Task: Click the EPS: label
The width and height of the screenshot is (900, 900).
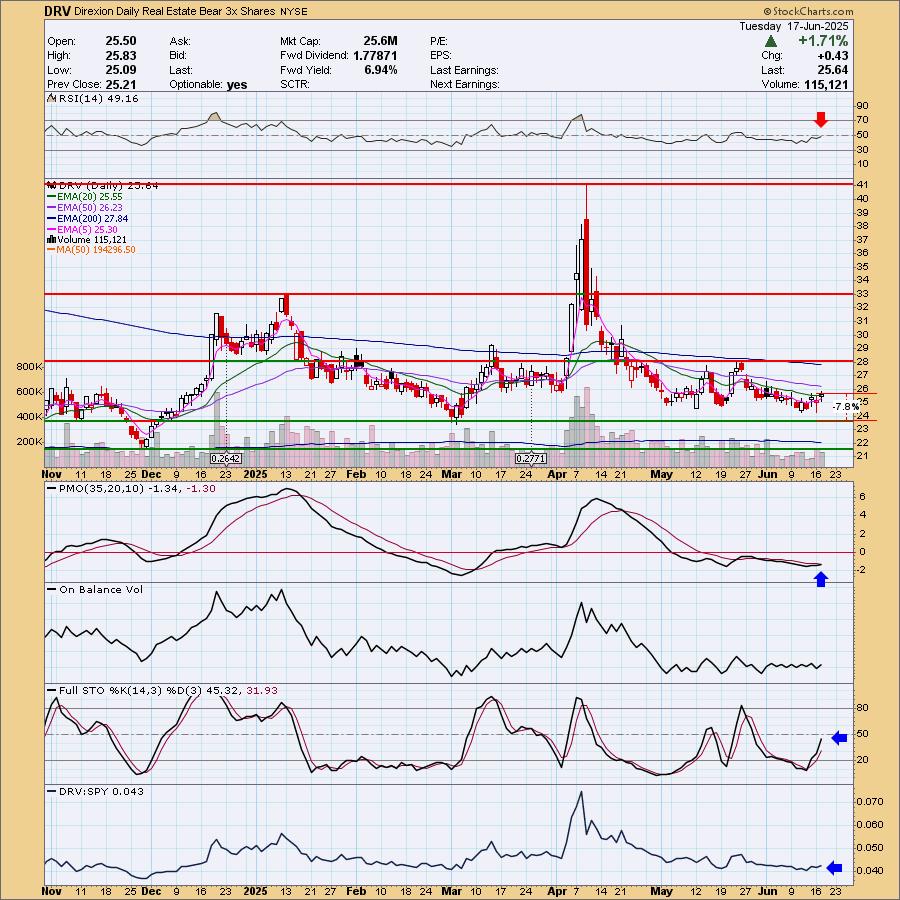Action: click(440, 56)
